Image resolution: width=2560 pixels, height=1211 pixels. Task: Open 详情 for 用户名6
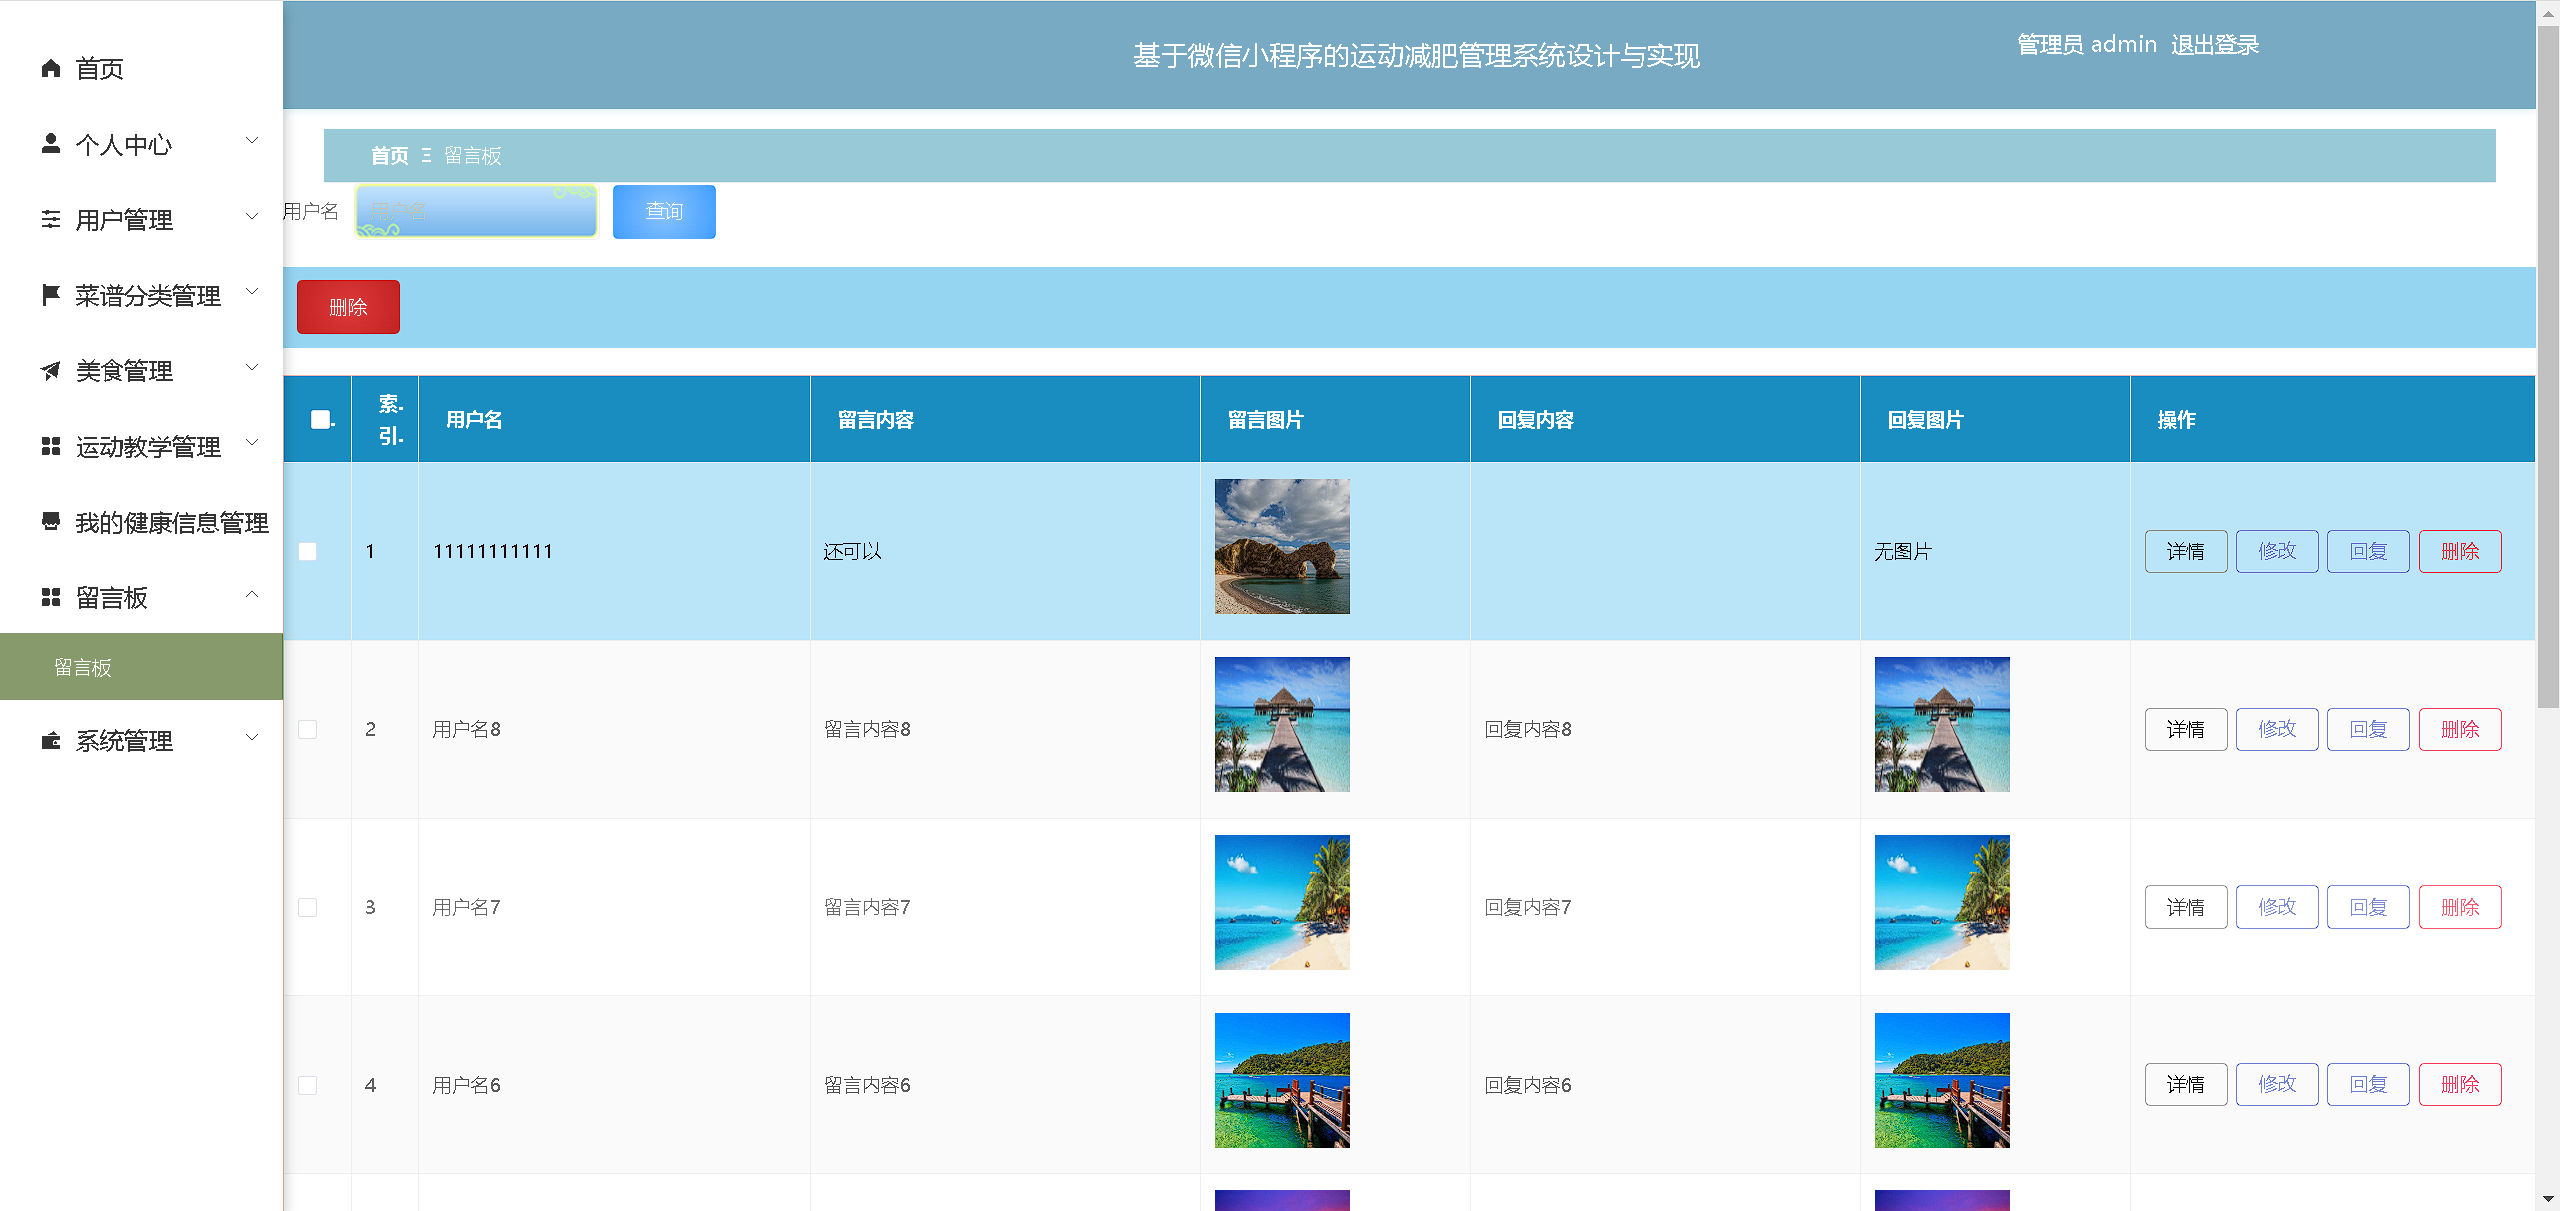pyautogui.click(x=2186, y=1084)
